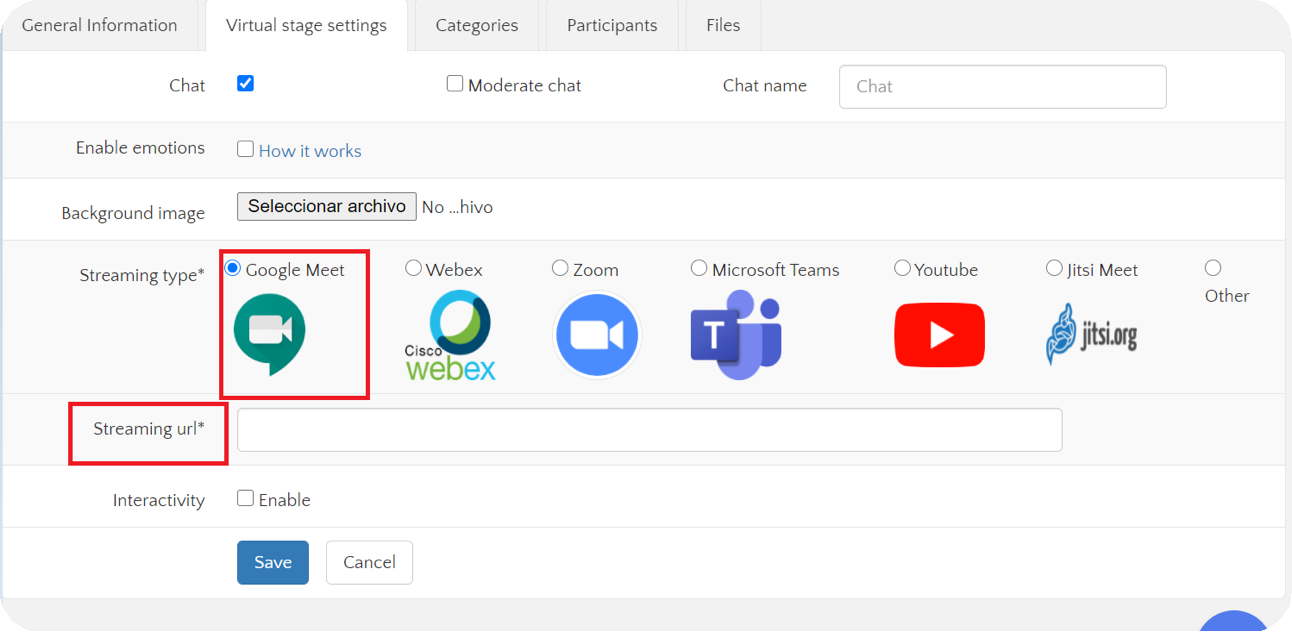This screenshot has height=632, width=1292.
Task: Tick the Enable emotions checkbox
Action: coord(245,149)
